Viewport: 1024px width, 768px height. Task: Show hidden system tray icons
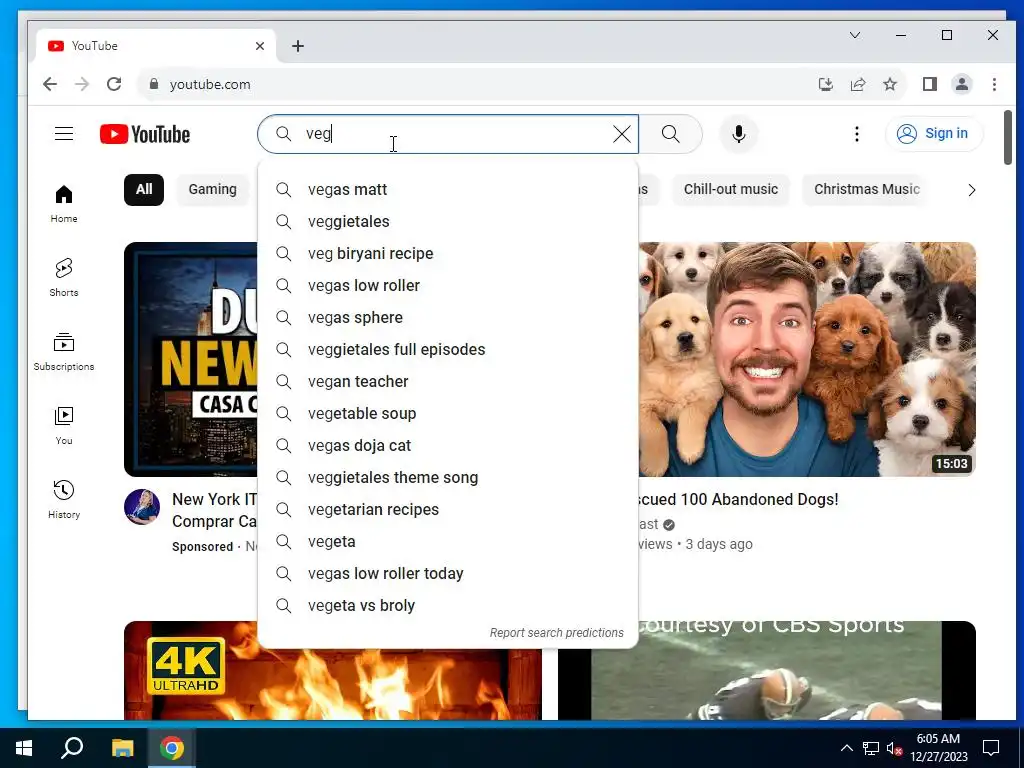click(846, 748)
